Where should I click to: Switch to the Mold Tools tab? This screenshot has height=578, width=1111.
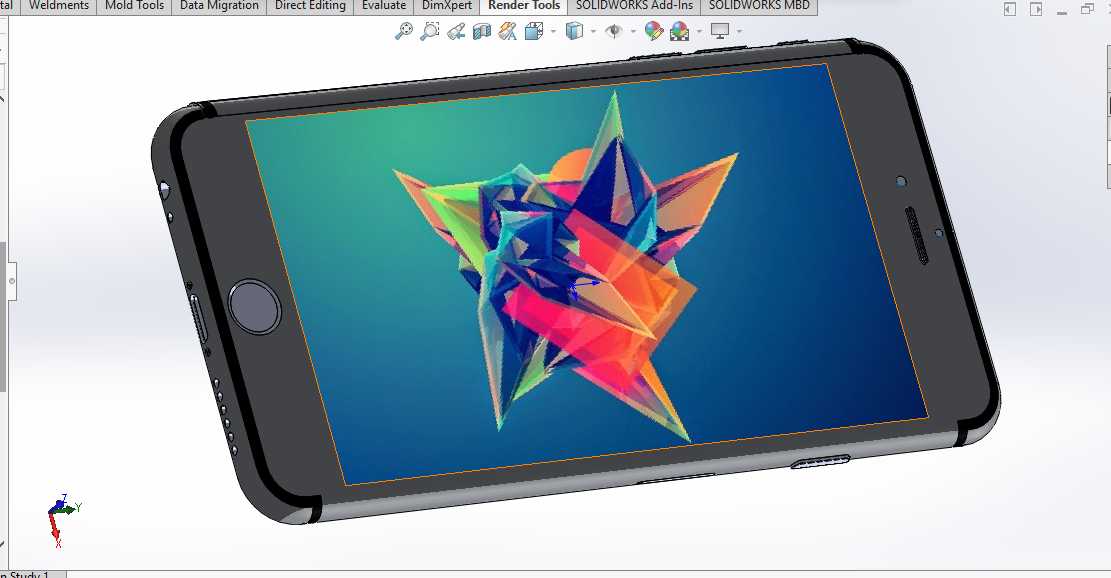(135, 6)
